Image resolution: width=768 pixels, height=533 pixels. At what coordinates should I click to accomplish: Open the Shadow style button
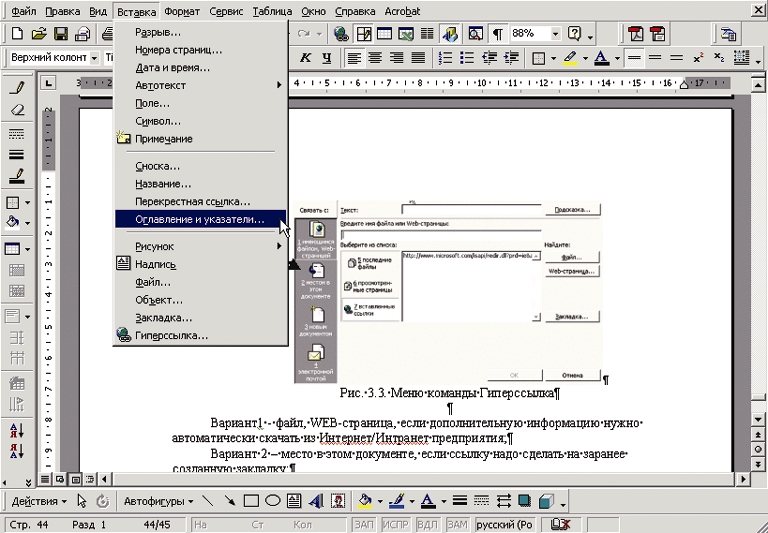[x=525, y=501]
